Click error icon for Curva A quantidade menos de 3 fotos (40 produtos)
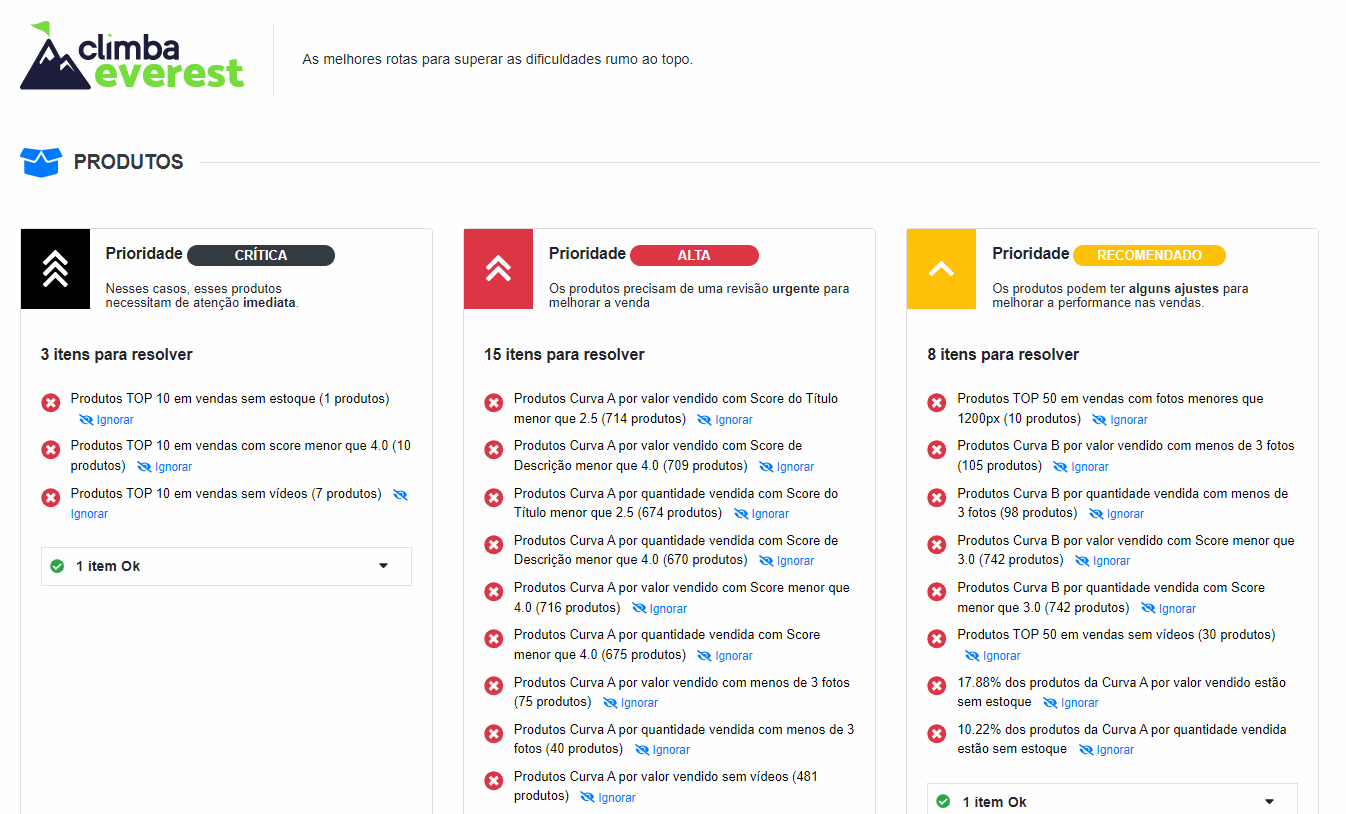The image size is (1346, 814). tap(493, 733)
